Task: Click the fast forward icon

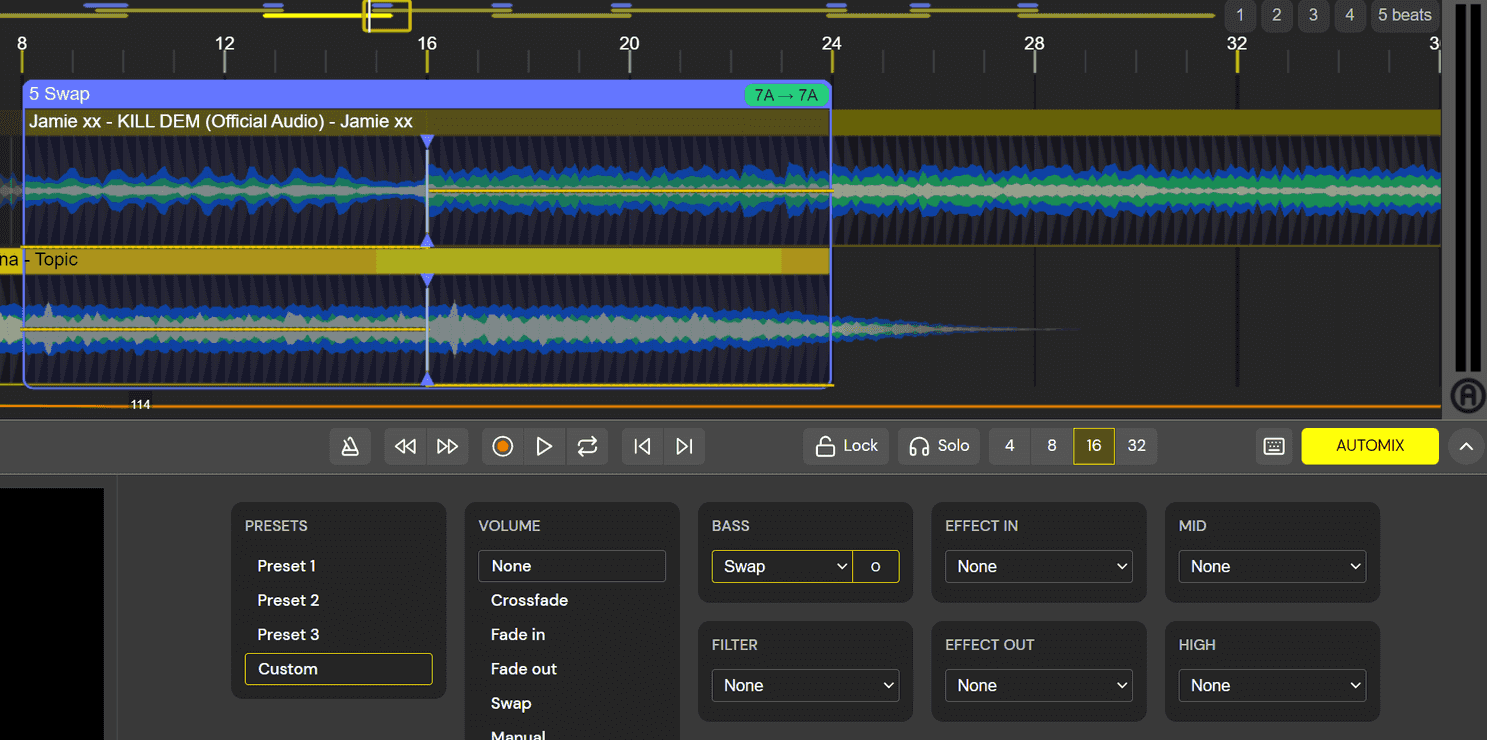Action: (447, 446)
